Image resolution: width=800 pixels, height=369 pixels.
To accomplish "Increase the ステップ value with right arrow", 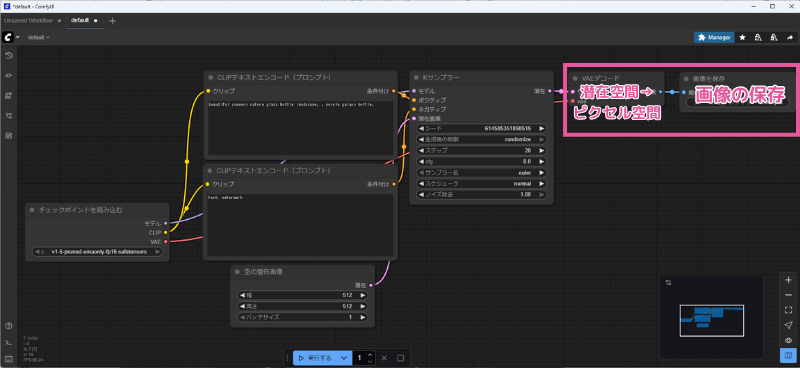I will (542, 151).
